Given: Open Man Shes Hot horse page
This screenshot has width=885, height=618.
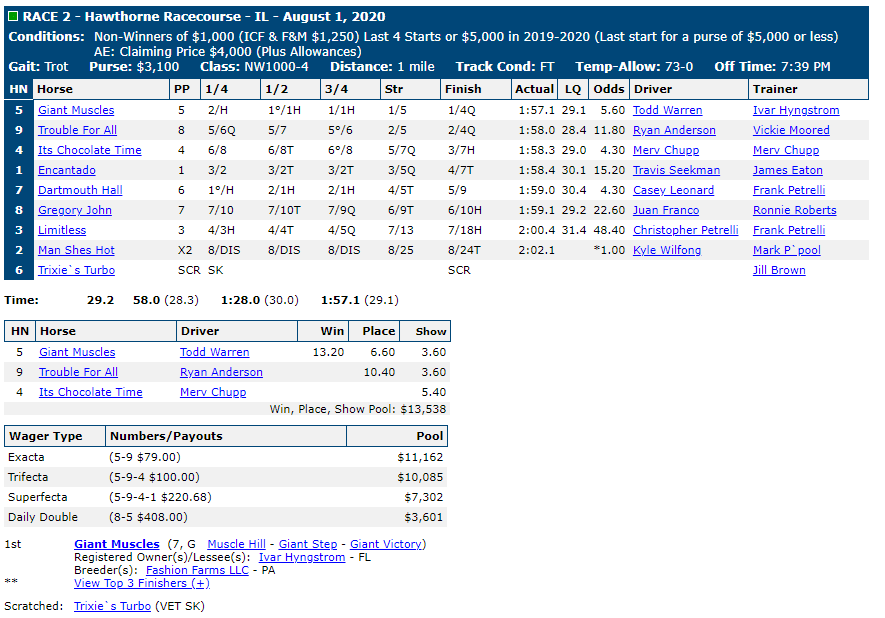Looking at the screenshot, I should coord(76,250).
